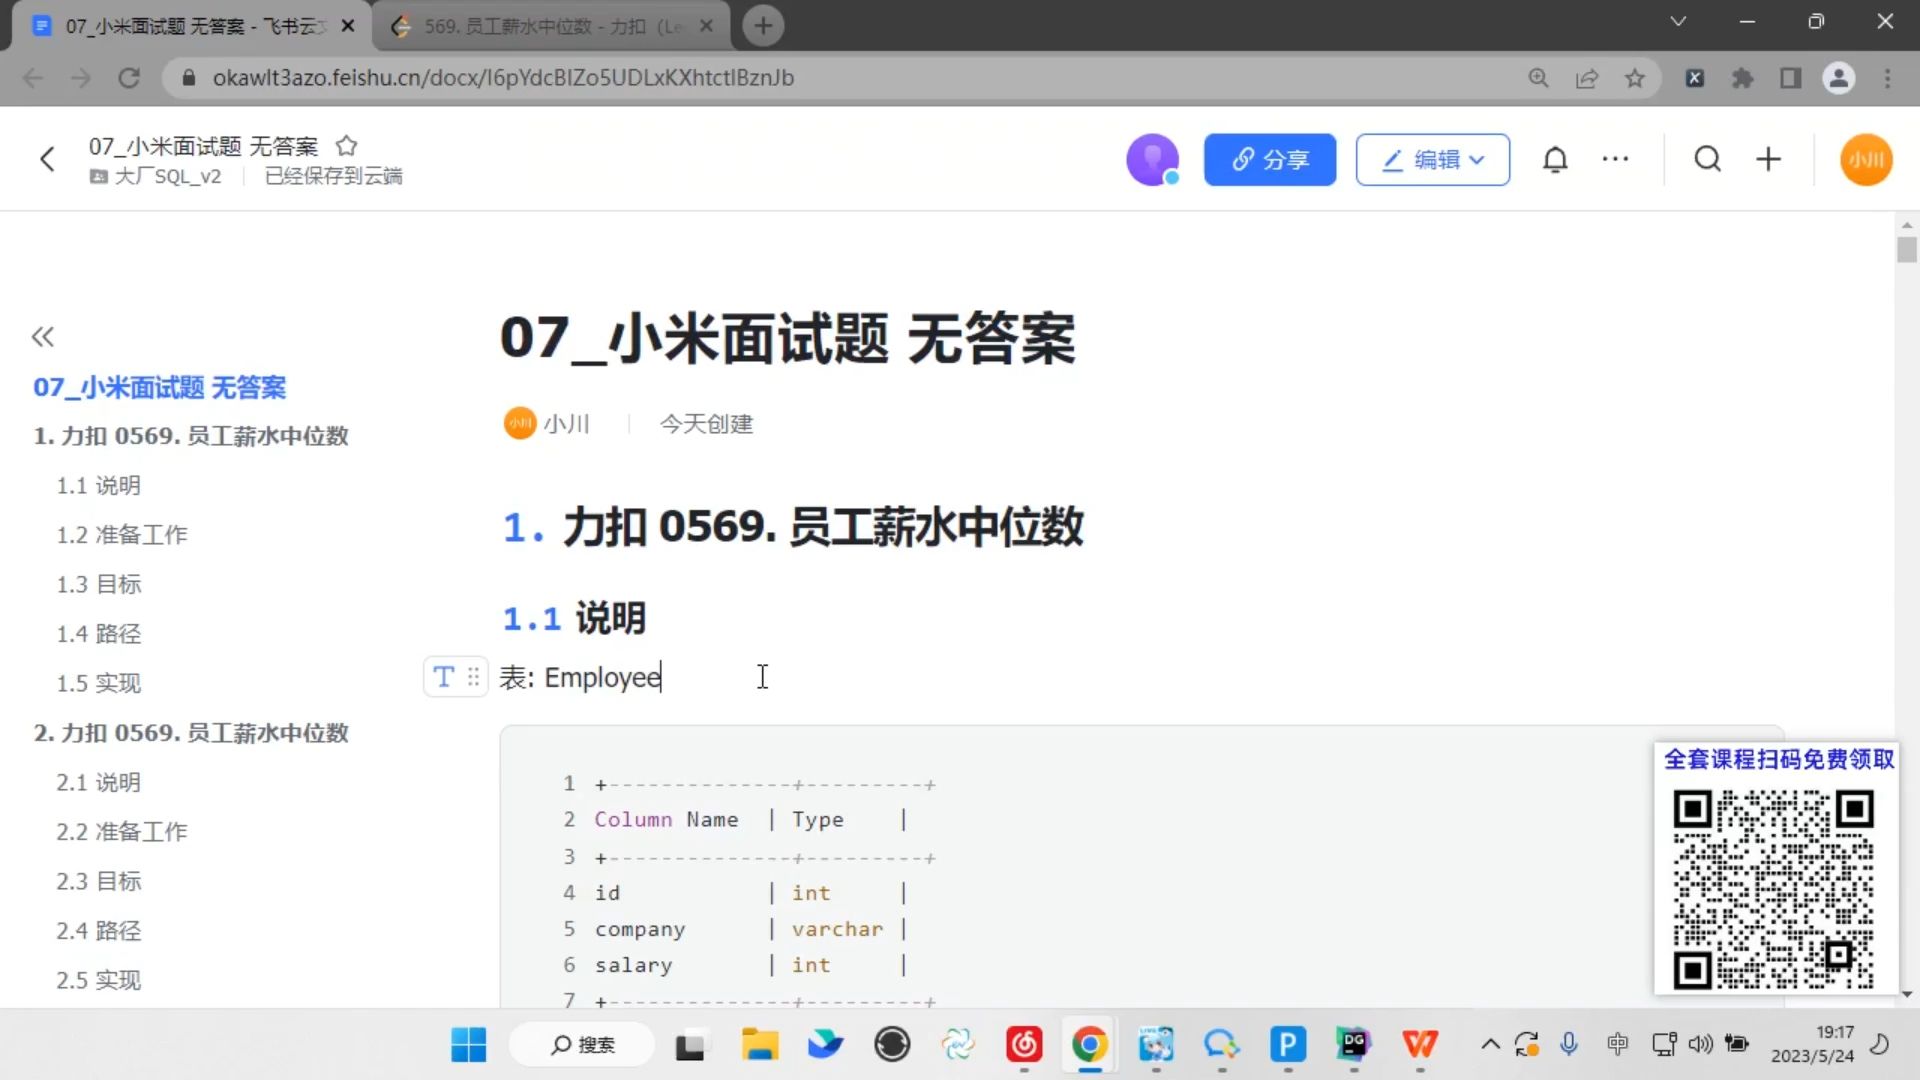This screenshot has height=1080, width=1920.
Task: Open the Windows Start menu
Action: point(468,1045)
